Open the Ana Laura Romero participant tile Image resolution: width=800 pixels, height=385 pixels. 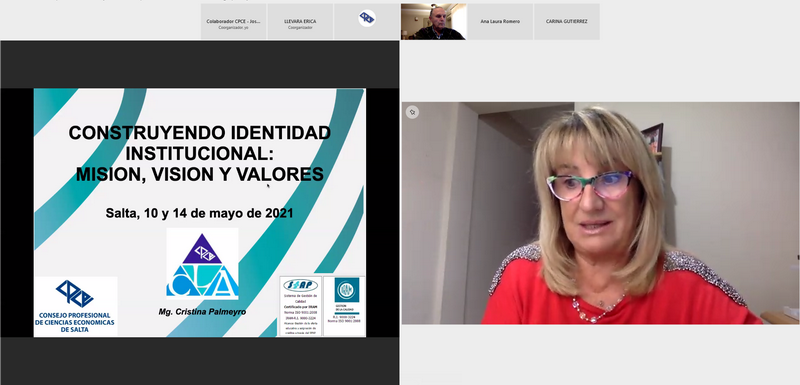[500, 21]
